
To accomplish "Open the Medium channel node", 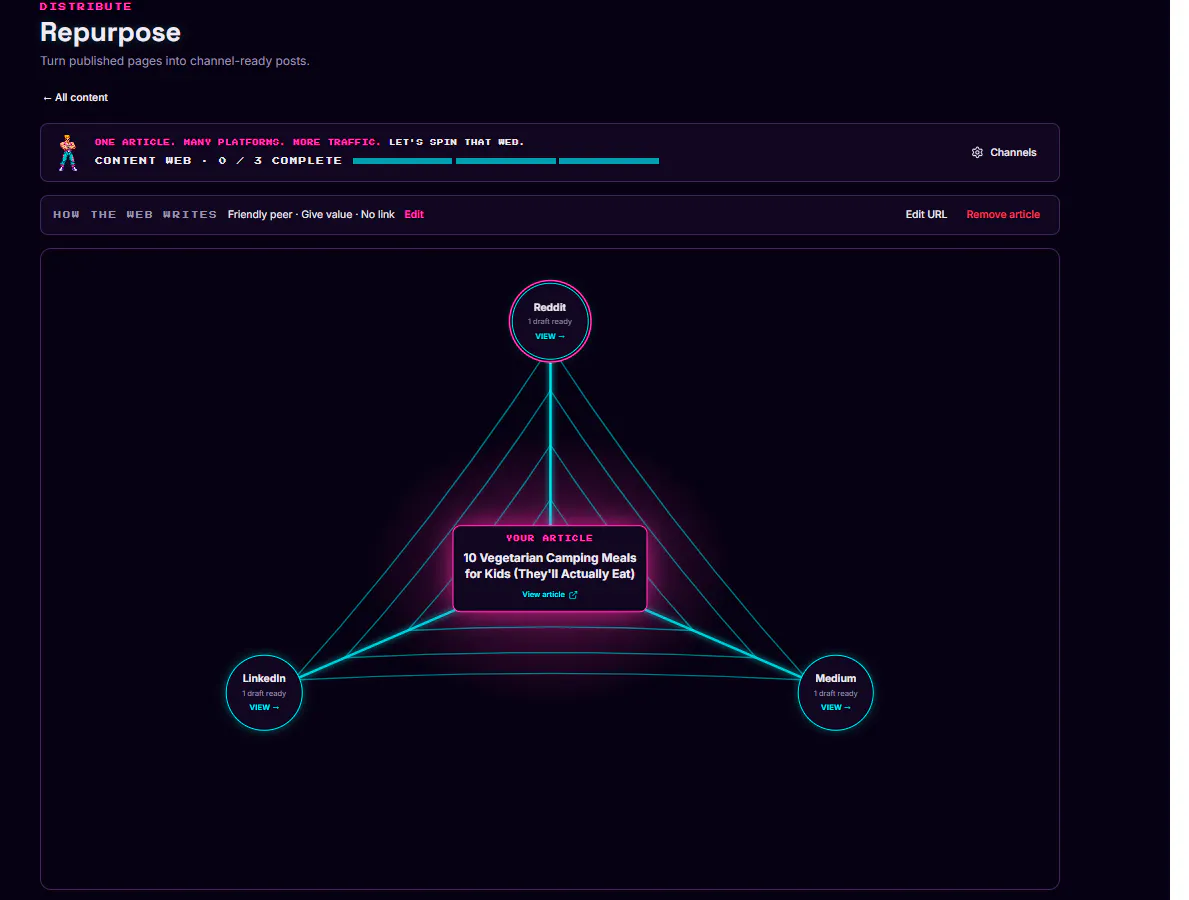I will point(836,692).
